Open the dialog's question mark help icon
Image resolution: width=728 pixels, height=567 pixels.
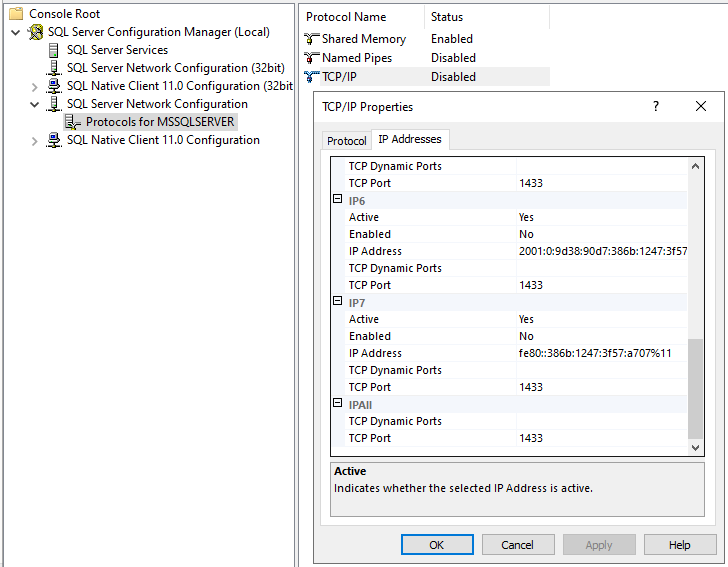click(656, 106)
